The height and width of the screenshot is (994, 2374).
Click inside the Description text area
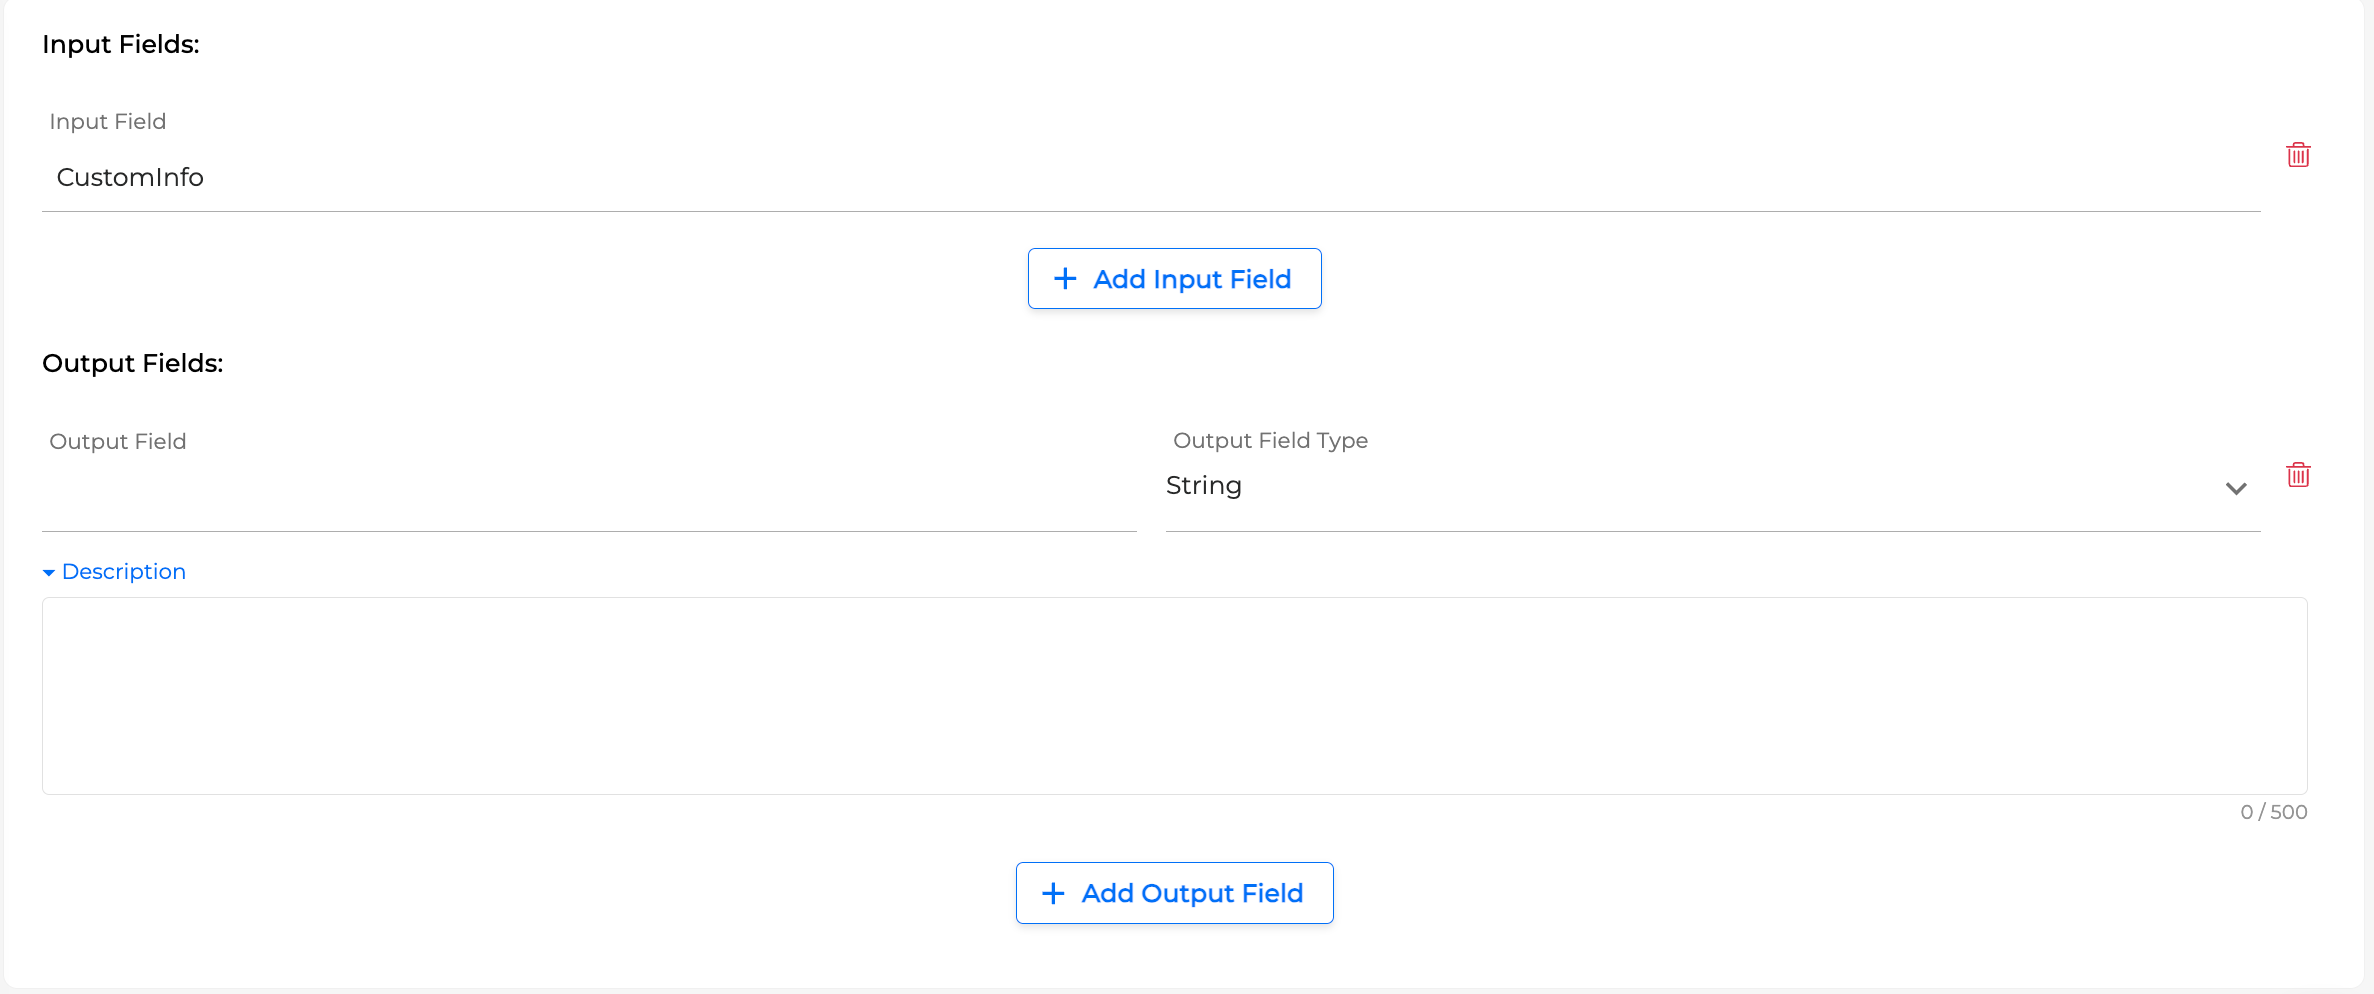(1174, 696)
